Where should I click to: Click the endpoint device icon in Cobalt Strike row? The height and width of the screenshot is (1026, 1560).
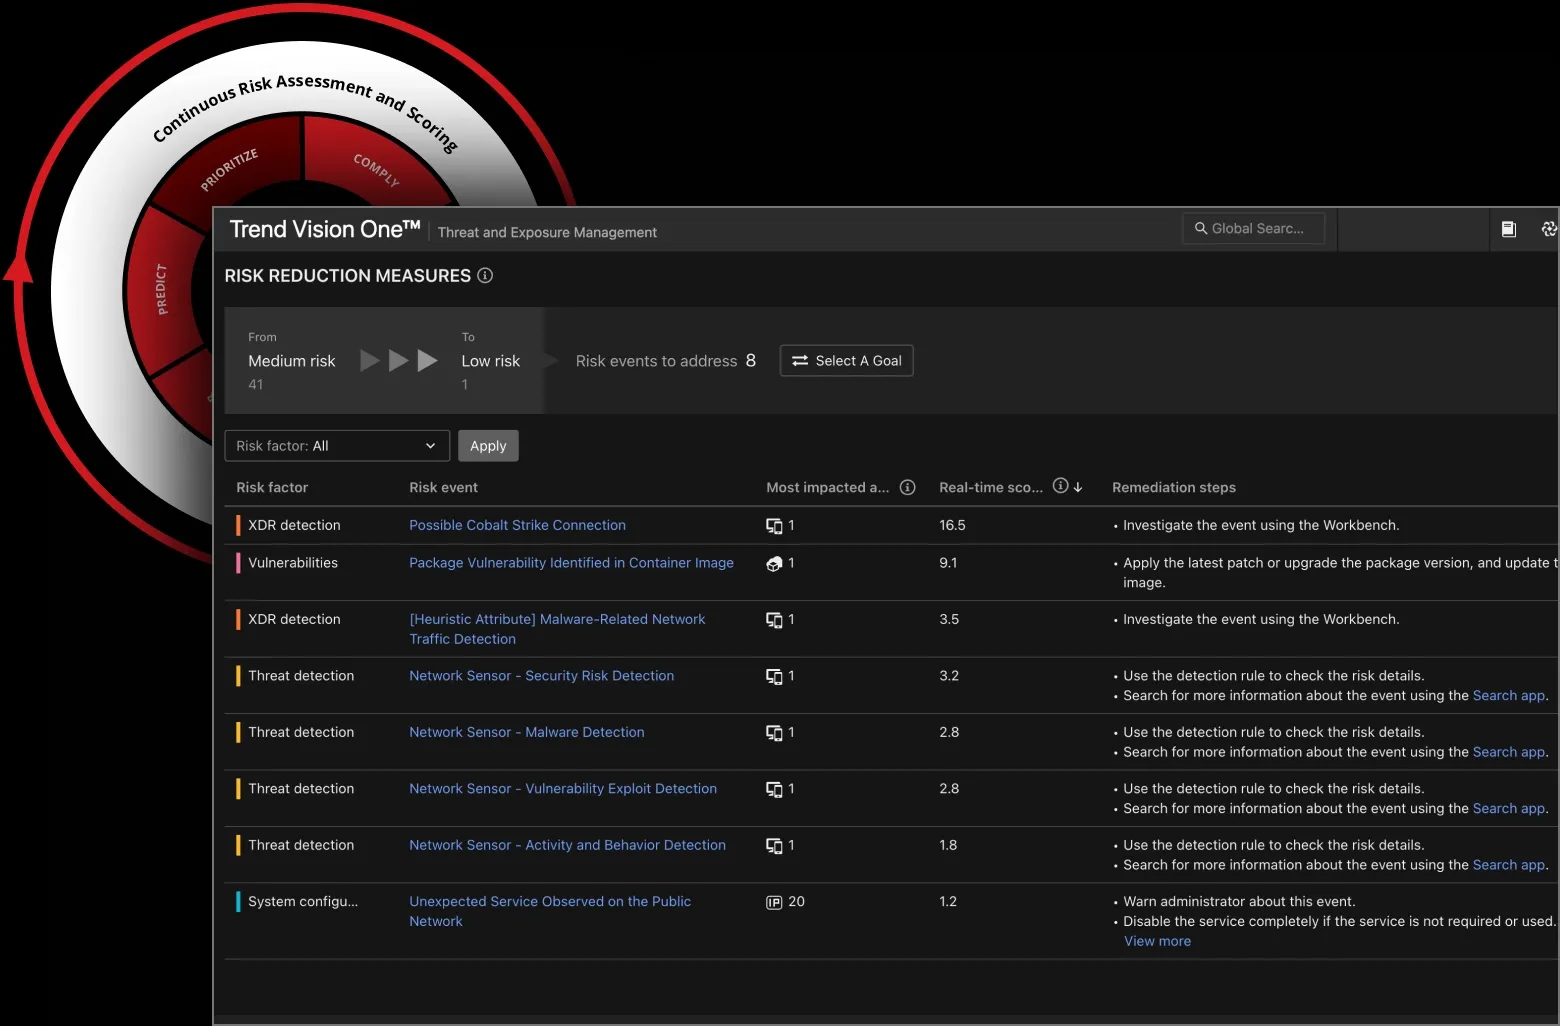(774, 526)
